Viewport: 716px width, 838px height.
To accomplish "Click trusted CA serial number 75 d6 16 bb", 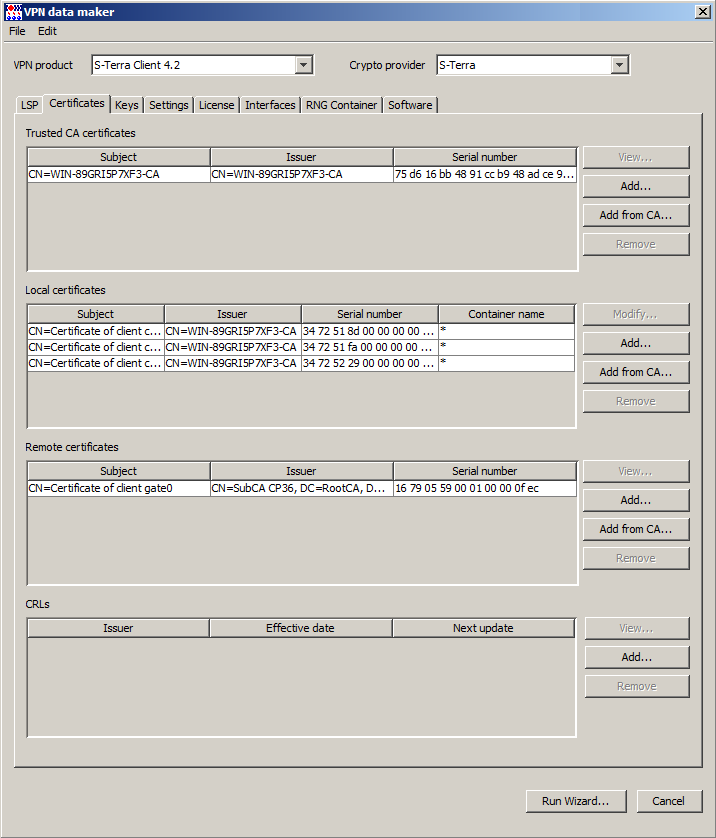I will [485, 174].
